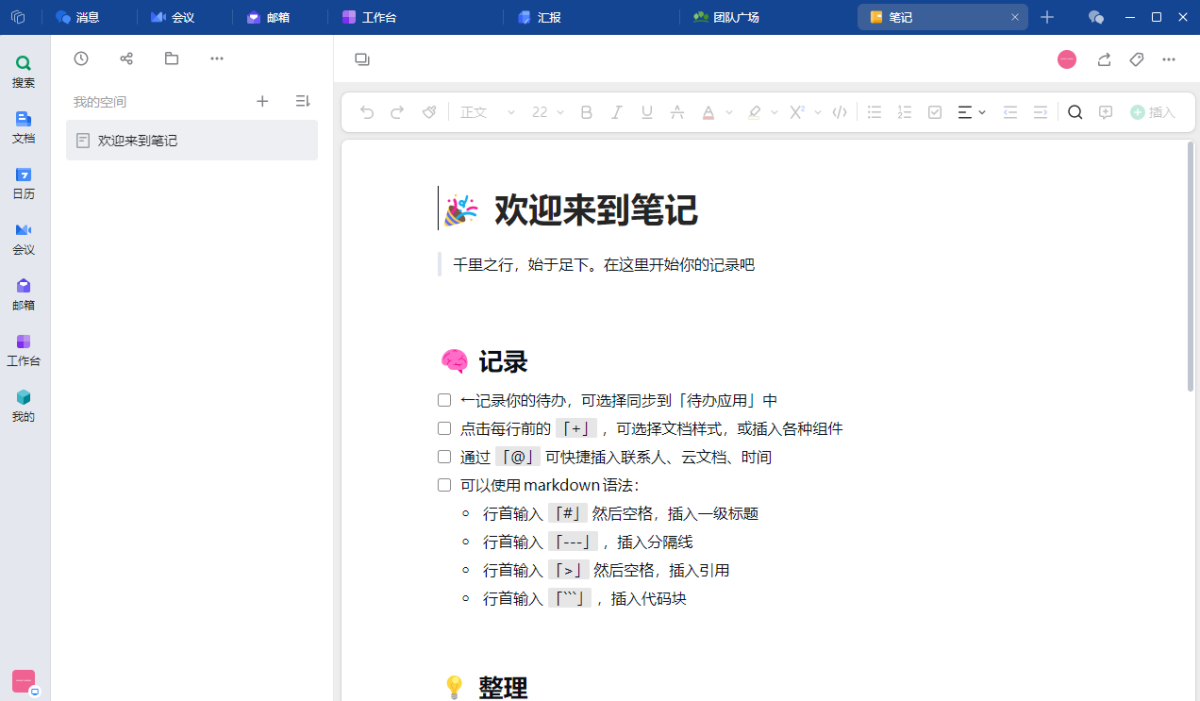Tick the checkbox for markdown 语法 item
Screen dimensions: 1200x701
point(445,485)
